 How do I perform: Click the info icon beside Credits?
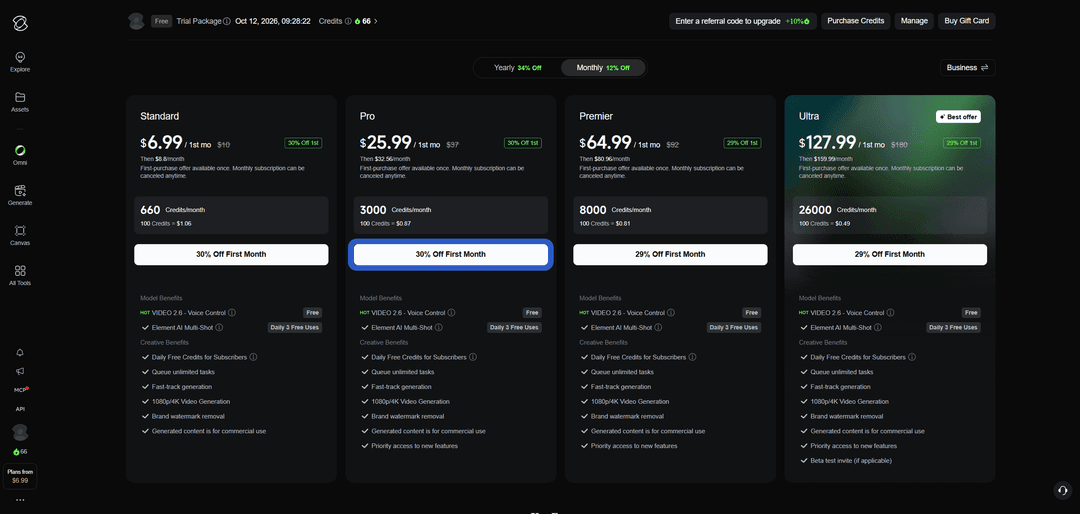(348, 21)
